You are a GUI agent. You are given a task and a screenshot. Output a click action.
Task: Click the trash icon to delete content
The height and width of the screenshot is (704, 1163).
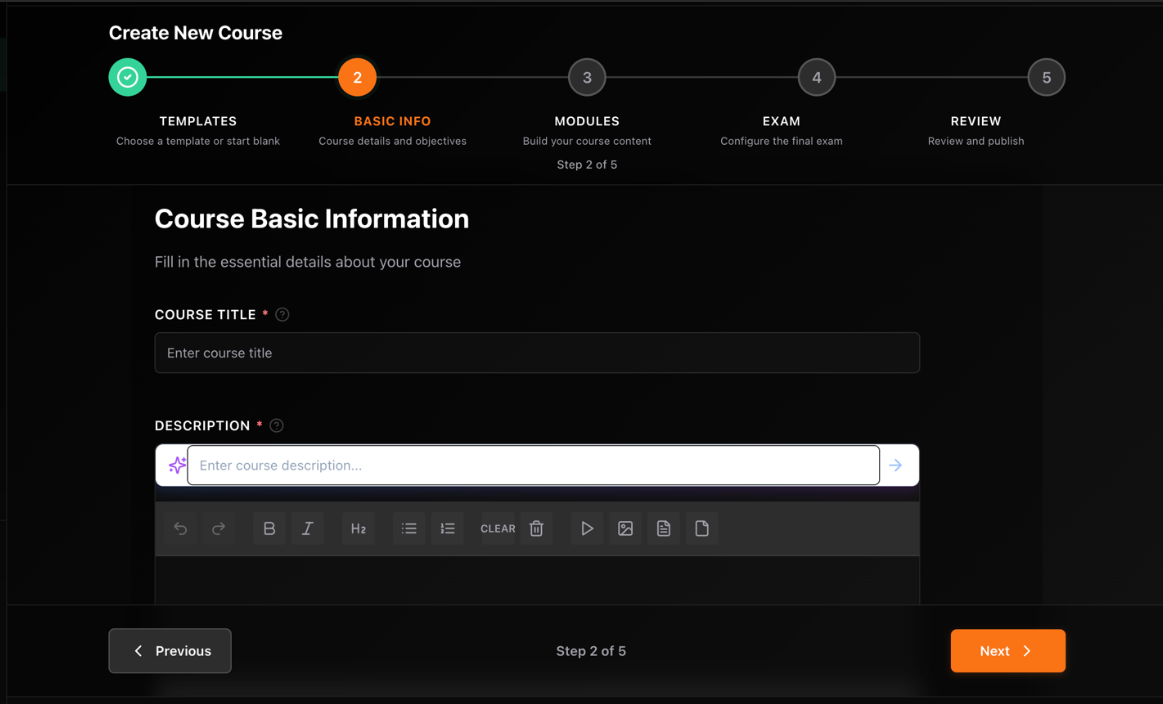click(x=536, y=528)
